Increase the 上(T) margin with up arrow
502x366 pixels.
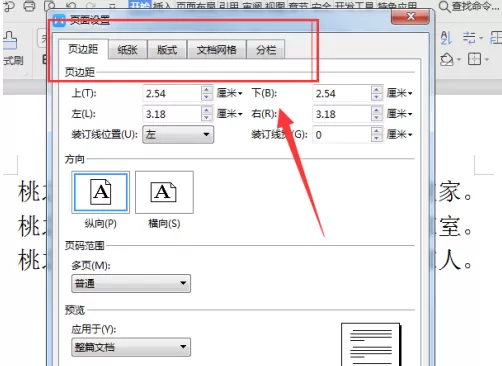pyautogui.click(x=207, y=89)
